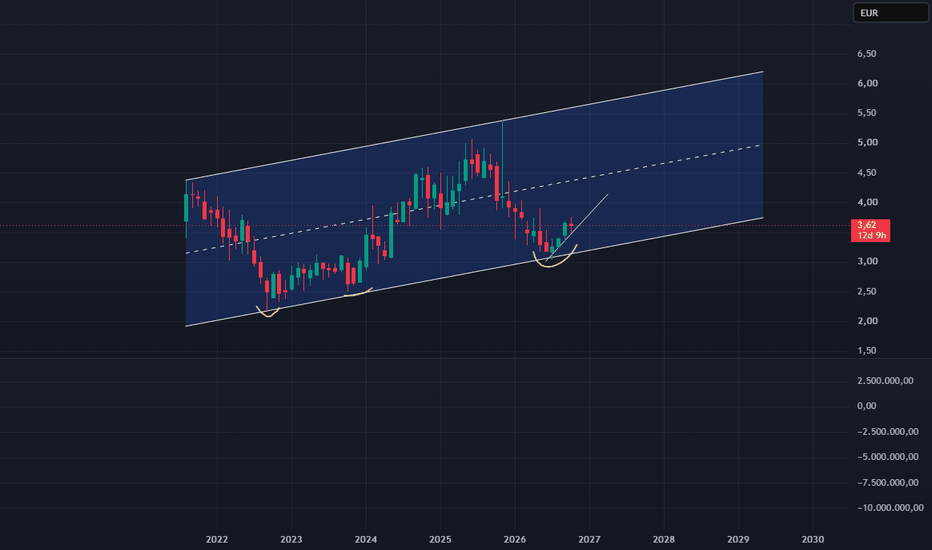Click the 2028 label on time axis

click(664, 539)
